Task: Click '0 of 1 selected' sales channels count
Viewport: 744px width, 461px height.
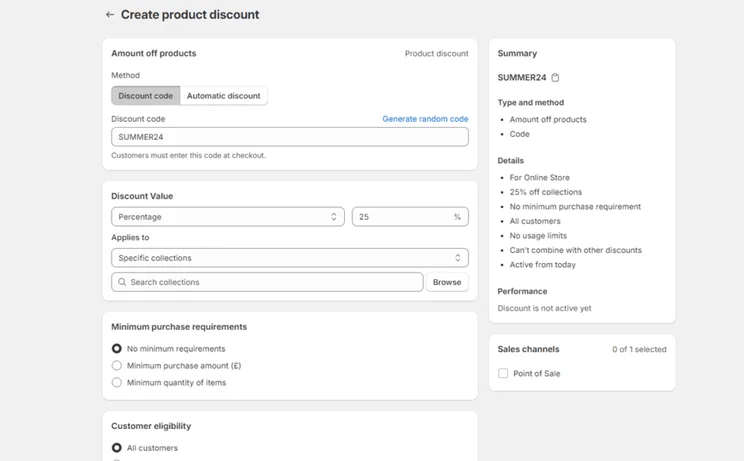Action: click(x=639, y=349)
